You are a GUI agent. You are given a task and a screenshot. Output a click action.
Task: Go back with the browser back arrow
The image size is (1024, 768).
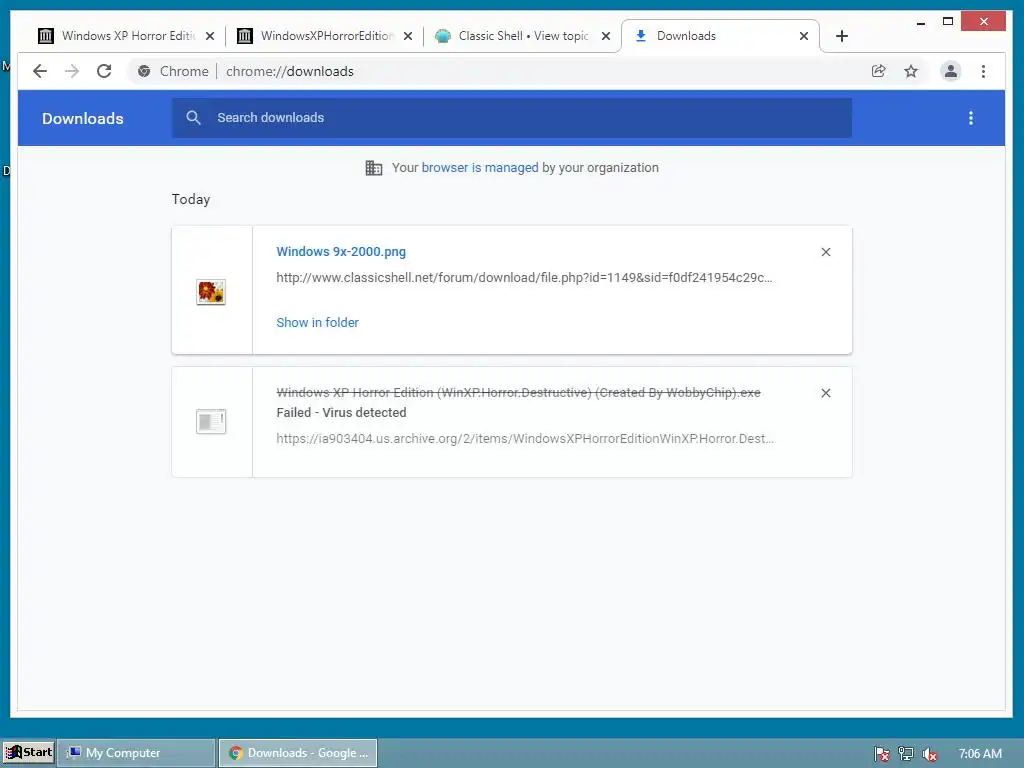pyautogui.click(x=40, y=71)
